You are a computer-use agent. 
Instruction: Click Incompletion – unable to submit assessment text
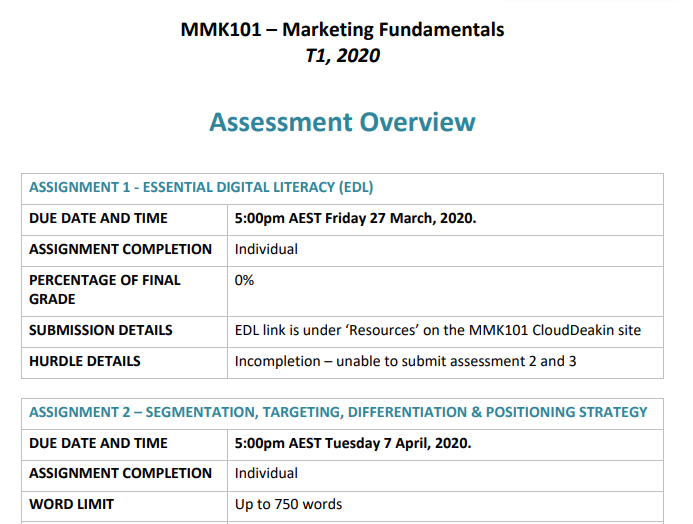click(x=405, y=361)
